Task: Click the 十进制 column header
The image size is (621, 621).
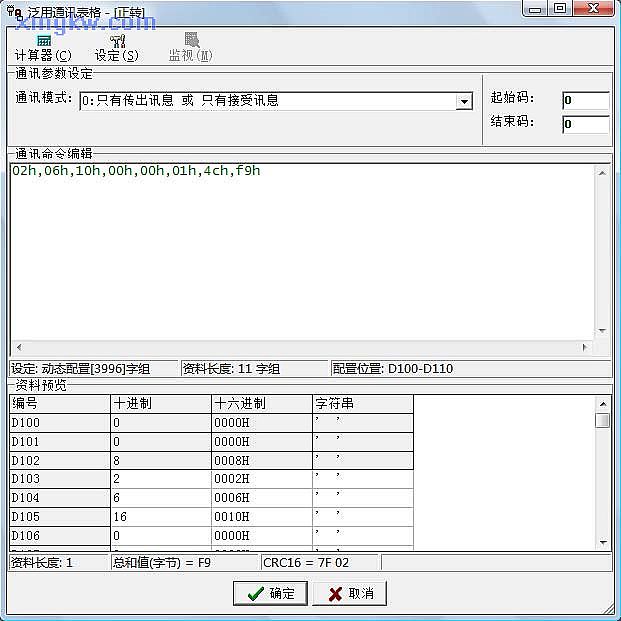Action: tap(160, 404)
